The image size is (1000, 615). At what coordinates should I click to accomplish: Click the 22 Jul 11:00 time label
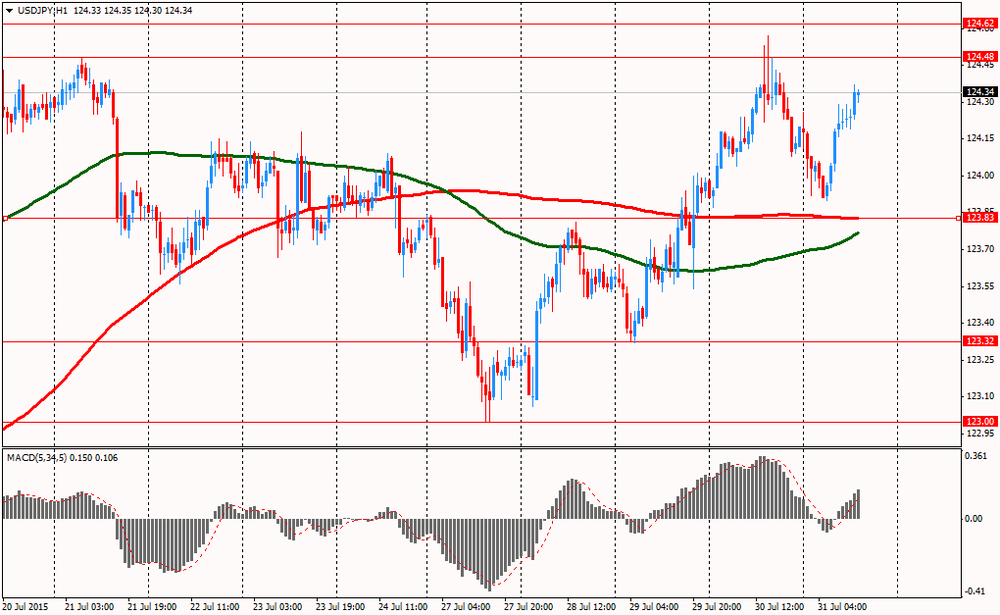point(215,607)
